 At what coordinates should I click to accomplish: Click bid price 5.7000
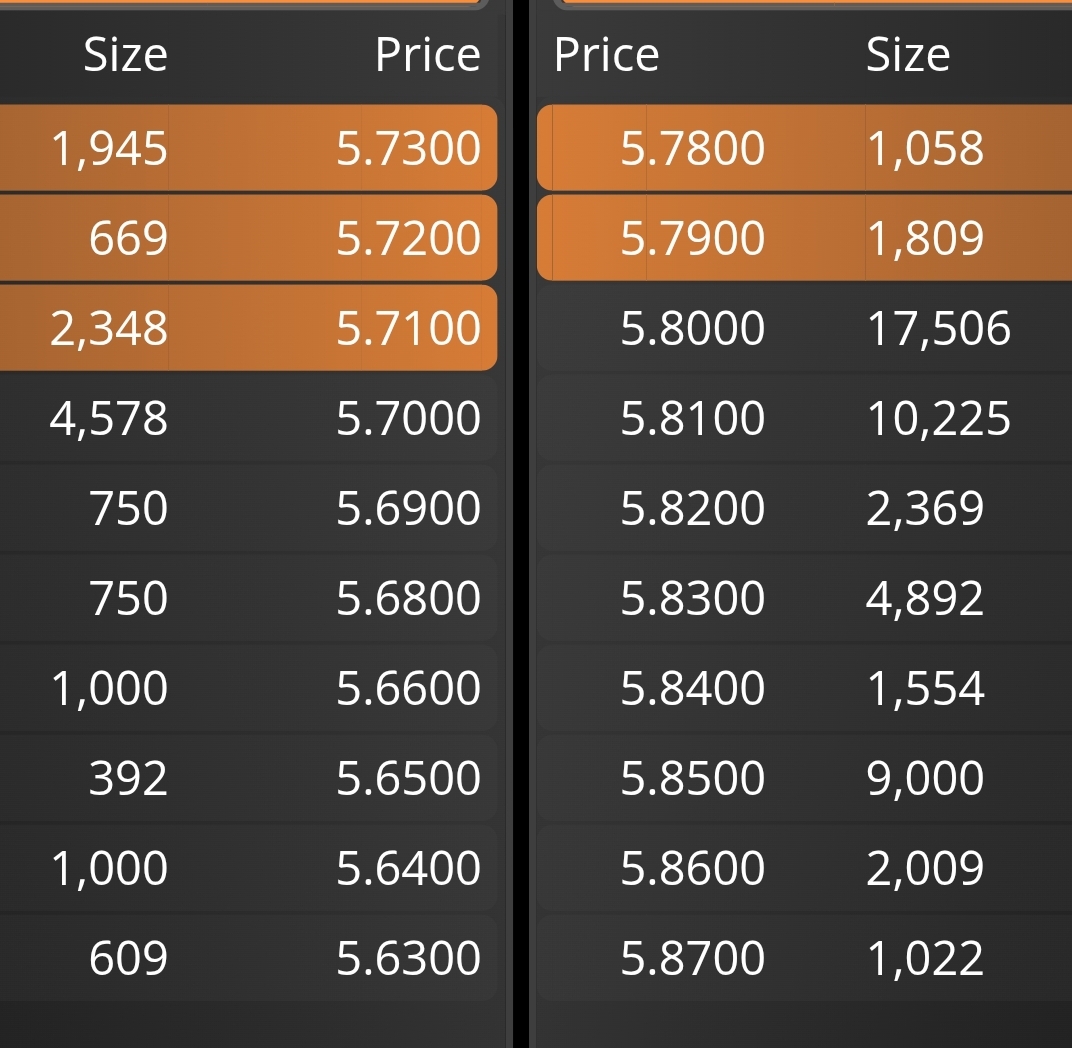coord(408,418)
